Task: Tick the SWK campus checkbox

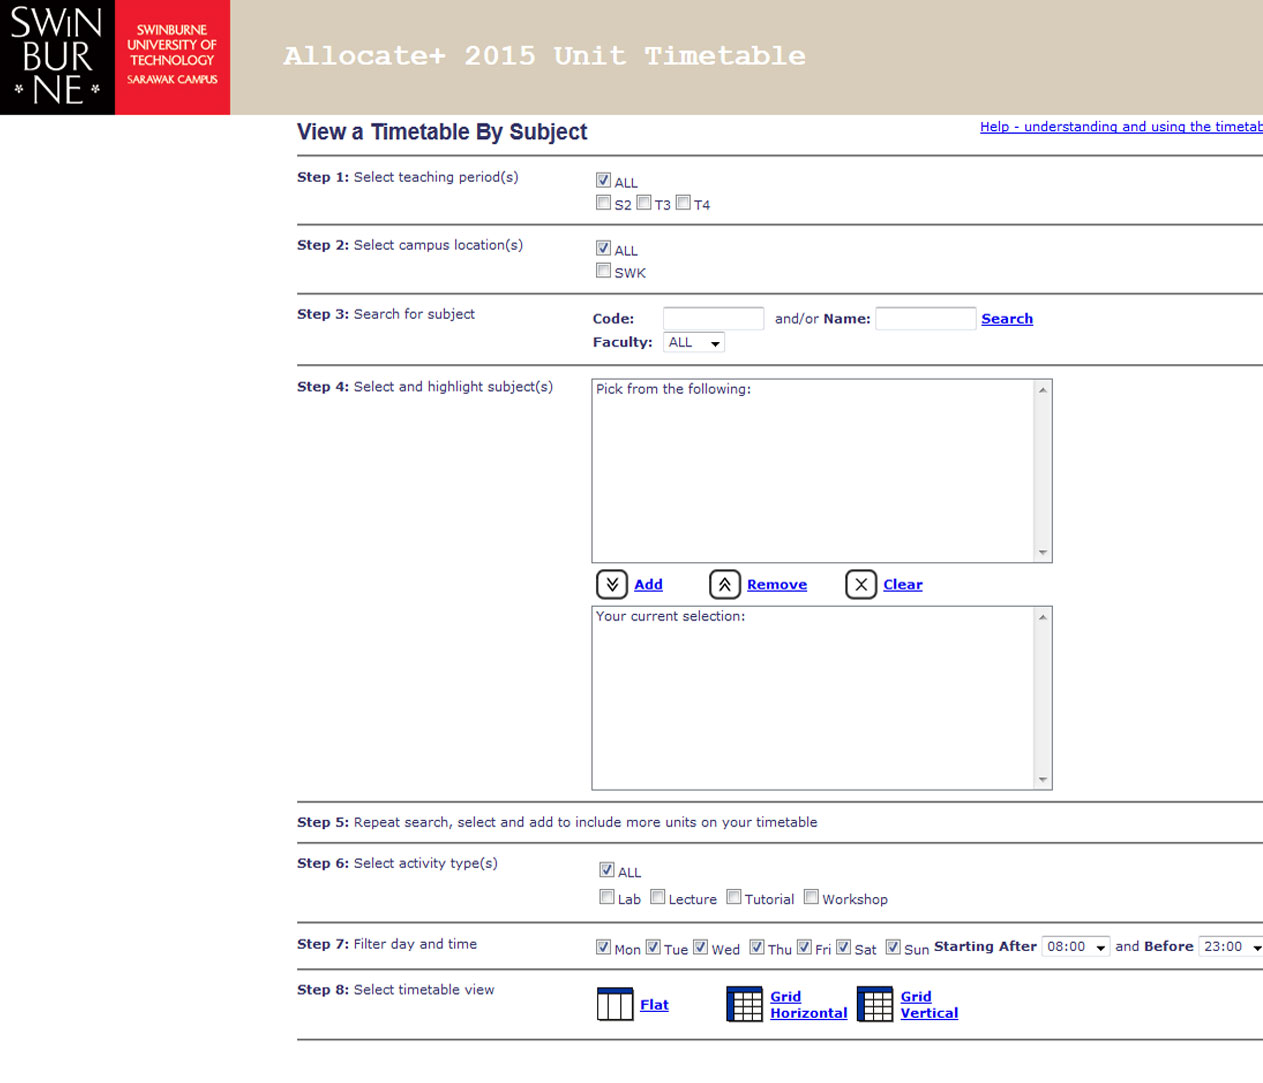Action: point(603,270)
